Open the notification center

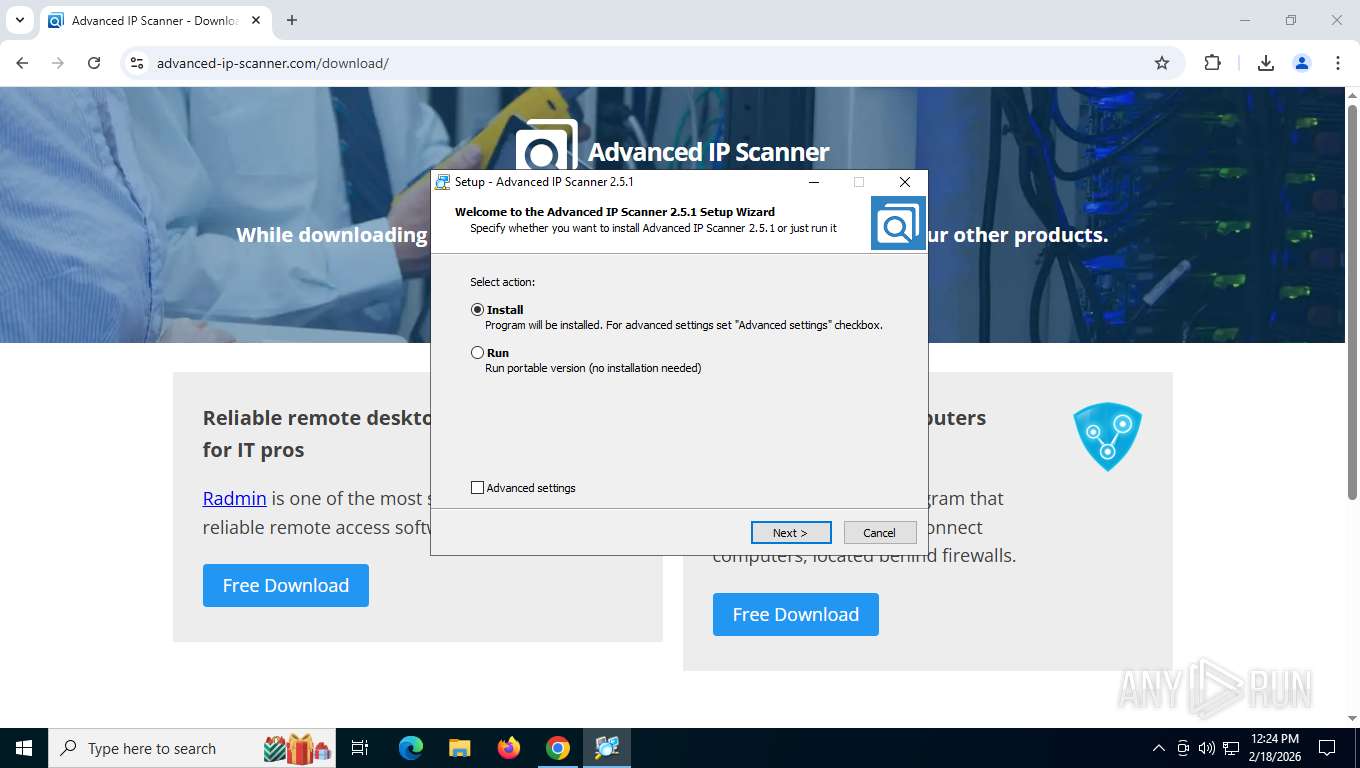1327,748
